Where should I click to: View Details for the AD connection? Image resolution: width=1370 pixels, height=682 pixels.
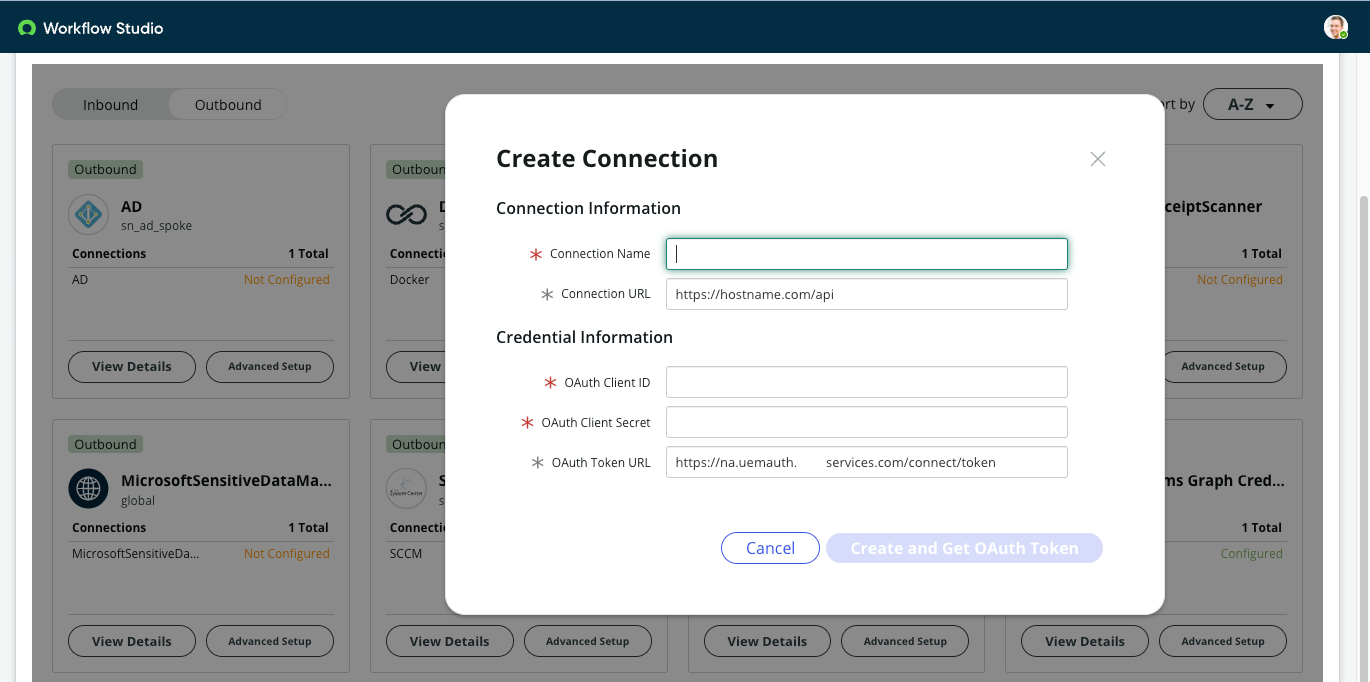pos(131,367)
